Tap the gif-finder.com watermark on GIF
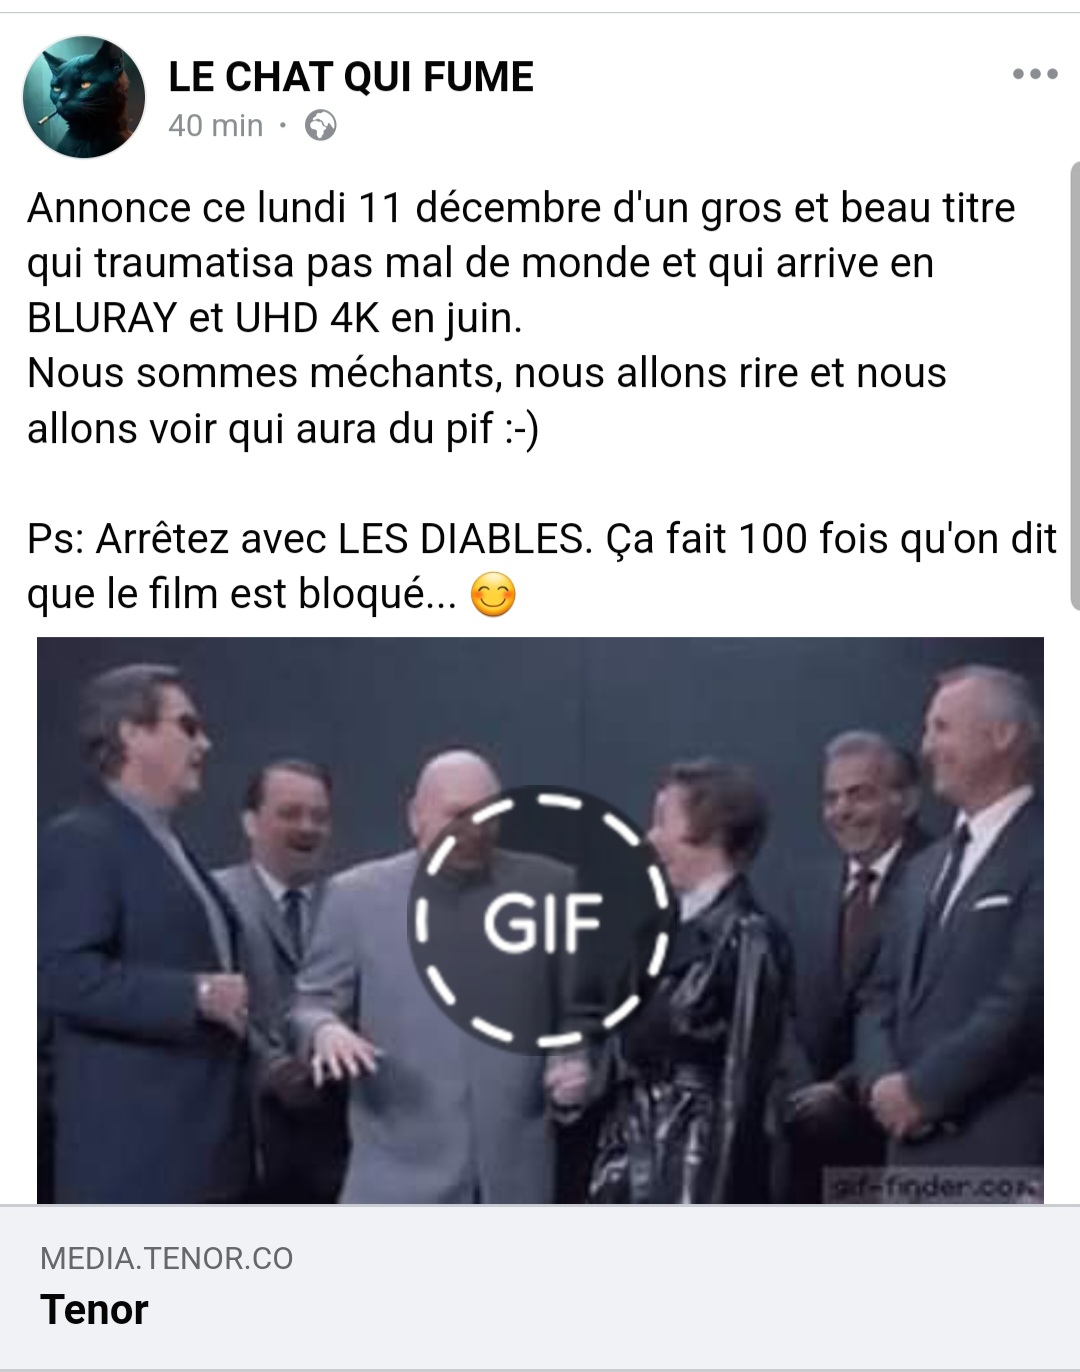 pos(936,1185)
